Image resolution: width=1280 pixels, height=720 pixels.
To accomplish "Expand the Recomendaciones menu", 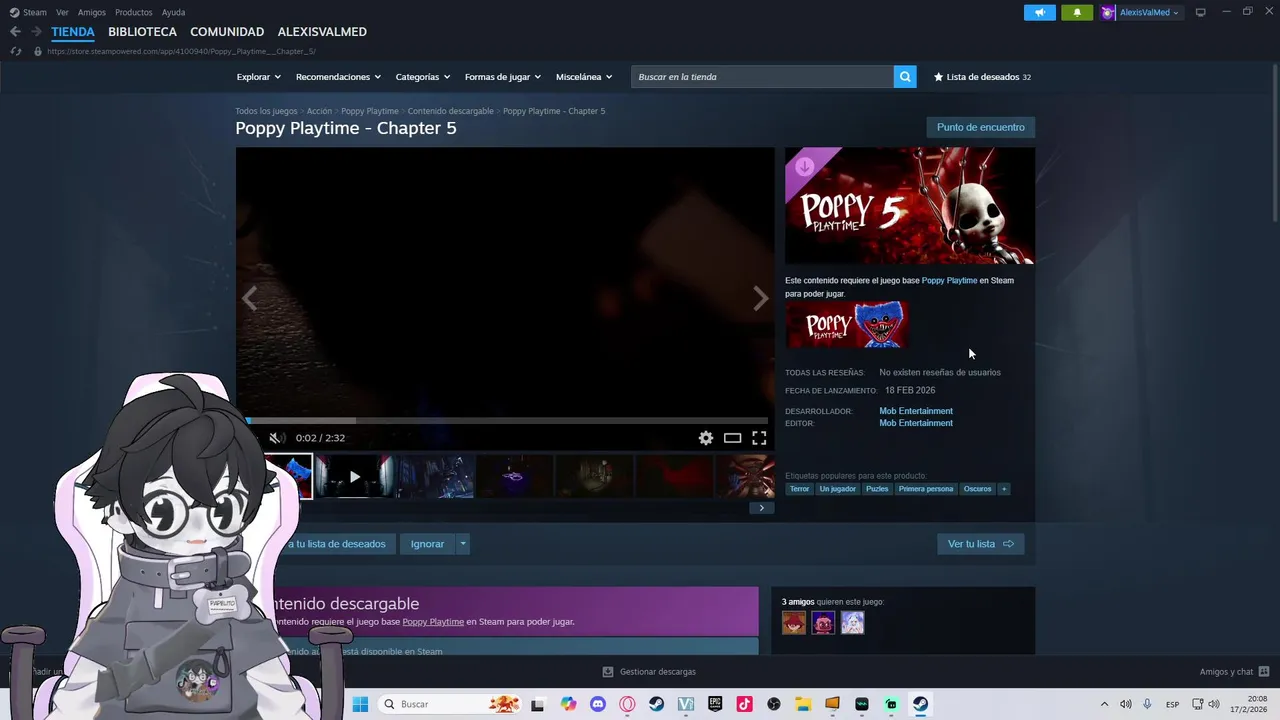I will [338, 77].
